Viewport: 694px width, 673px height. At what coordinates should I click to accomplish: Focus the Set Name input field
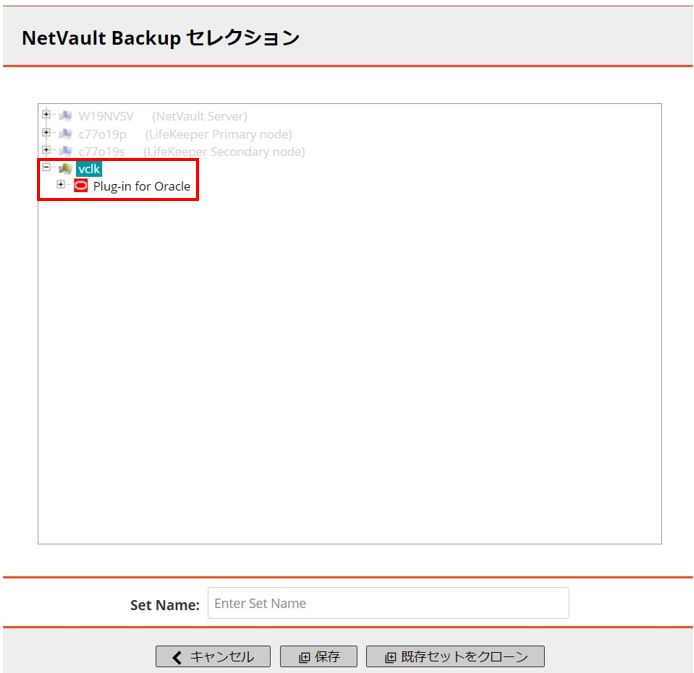[388, 603]
